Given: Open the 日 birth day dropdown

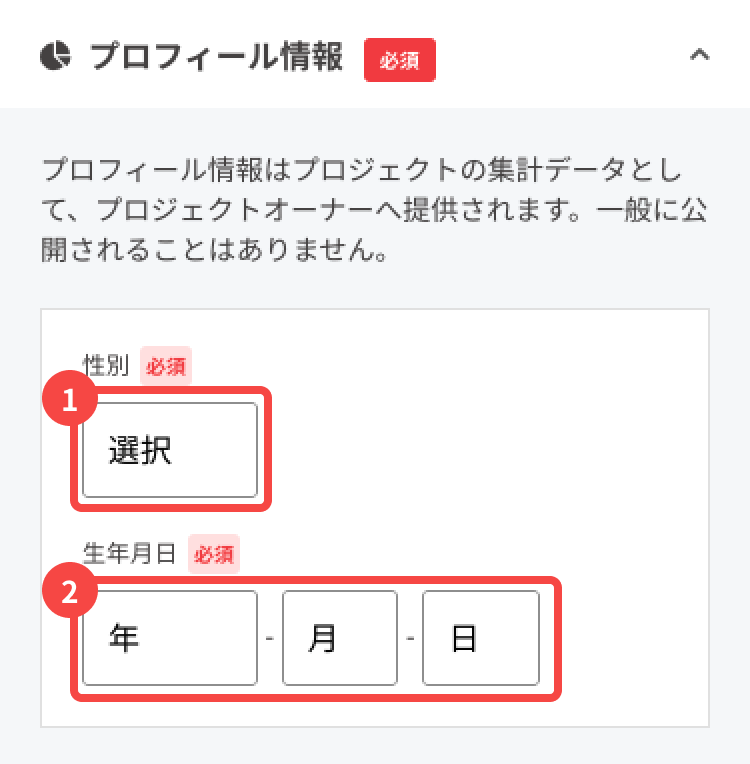Looking at the screenshot, I should coord(481,638).
